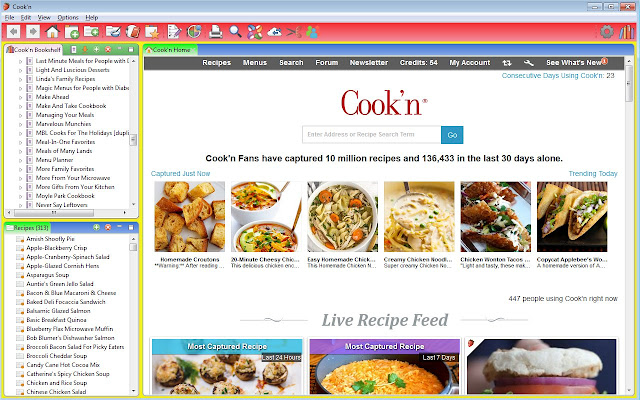Click the import arrow icon in Bookshelf panel header
The width and height of the screenshot is (640, 400).
(x=85, y=49)
